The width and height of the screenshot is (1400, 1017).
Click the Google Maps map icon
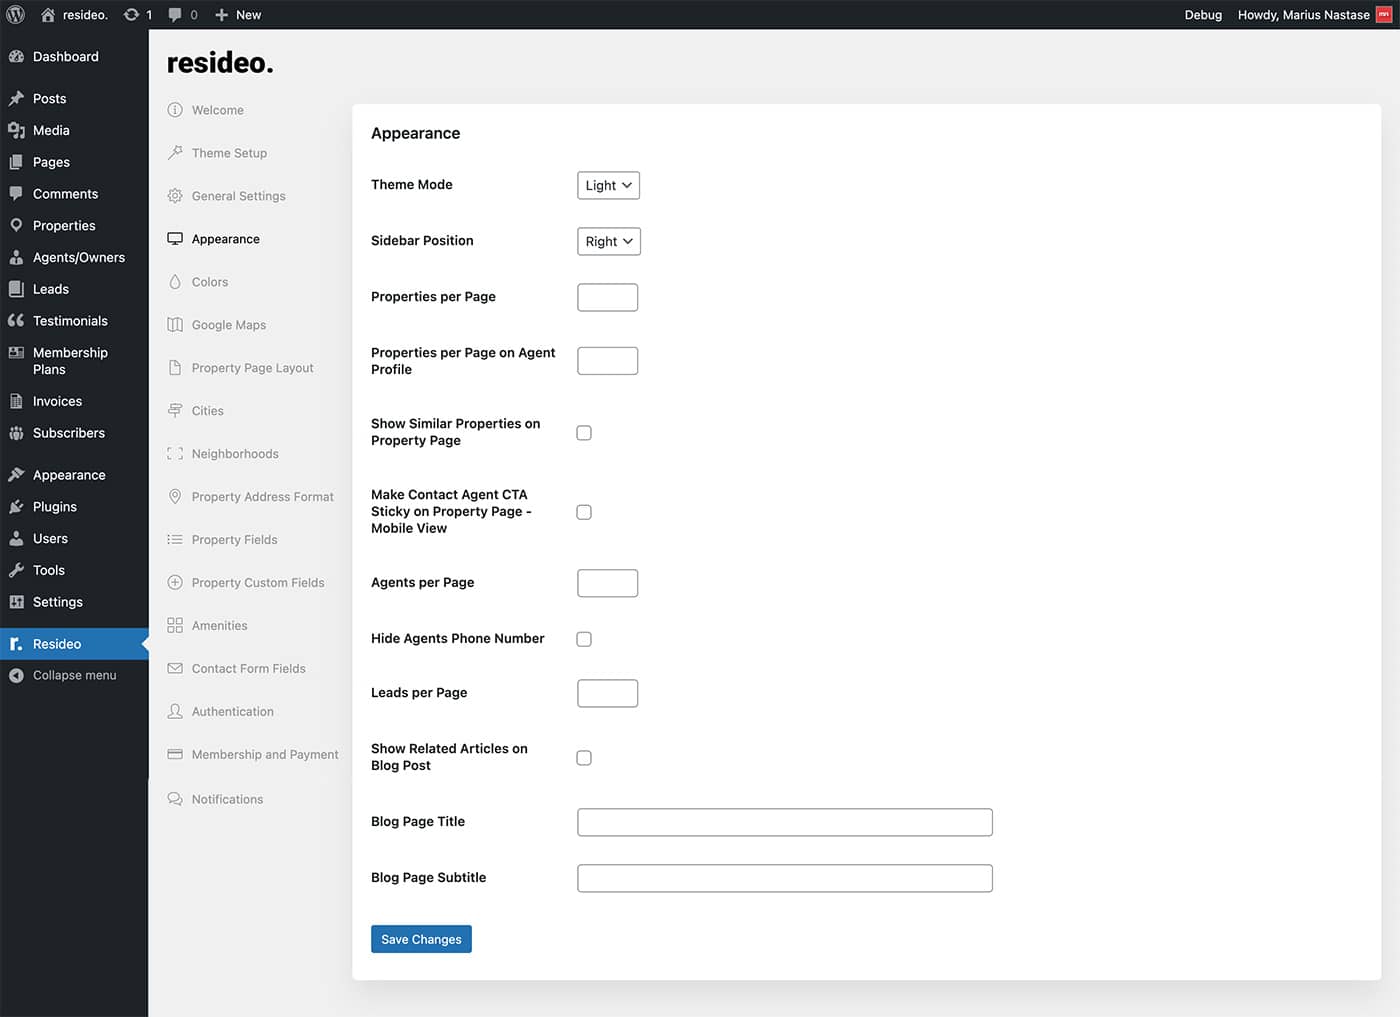point(175,325)
